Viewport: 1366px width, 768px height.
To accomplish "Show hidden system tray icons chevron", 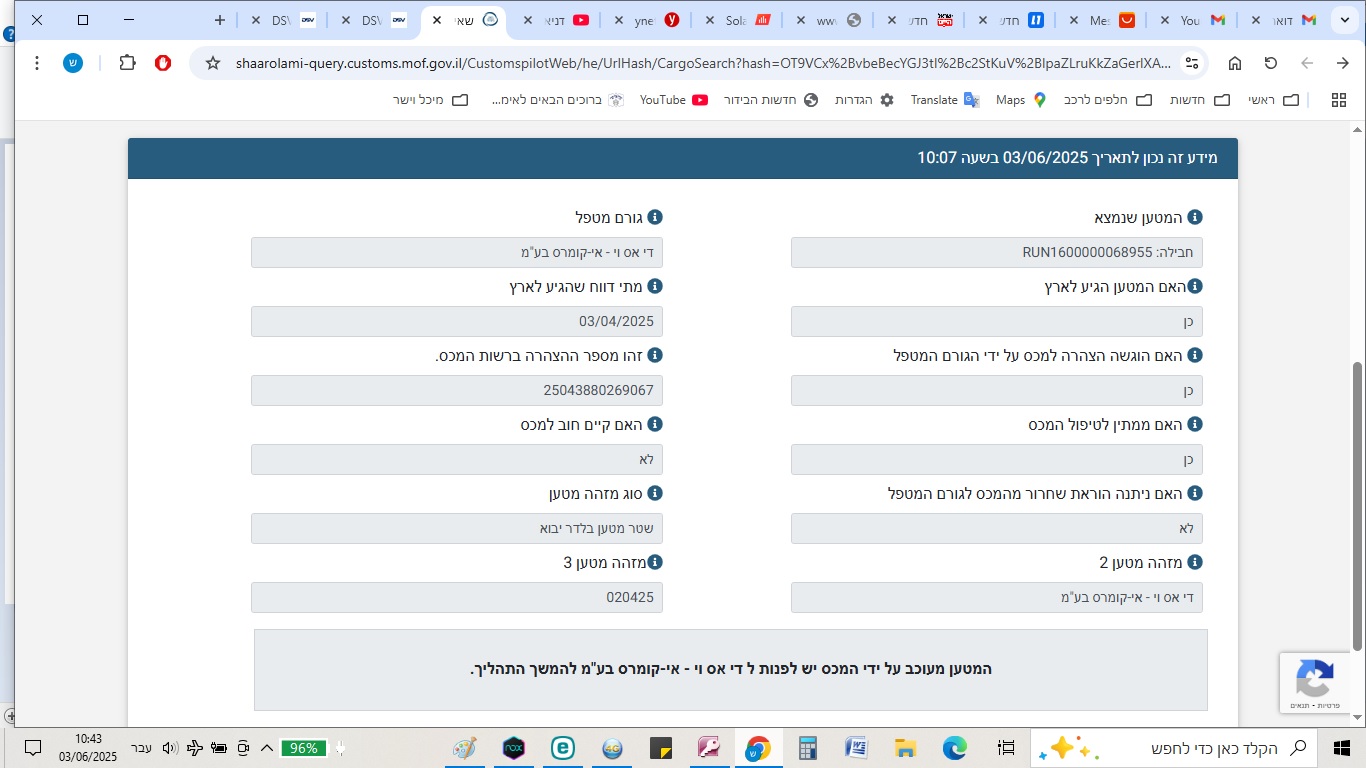I will pyautogui.click(x=267, y=748).
